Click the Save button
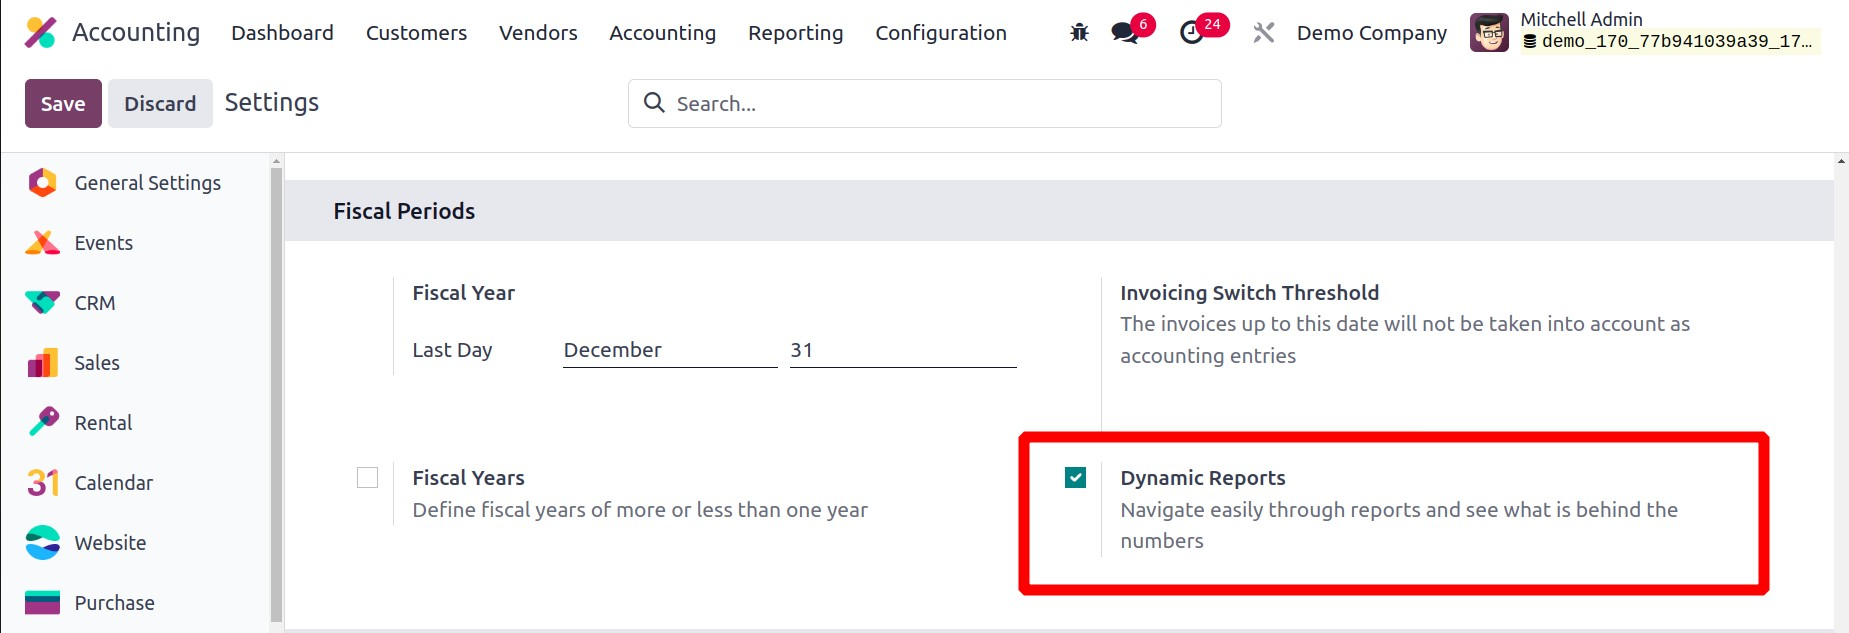This screenshot has height=633, width=1849. point(63,104)
